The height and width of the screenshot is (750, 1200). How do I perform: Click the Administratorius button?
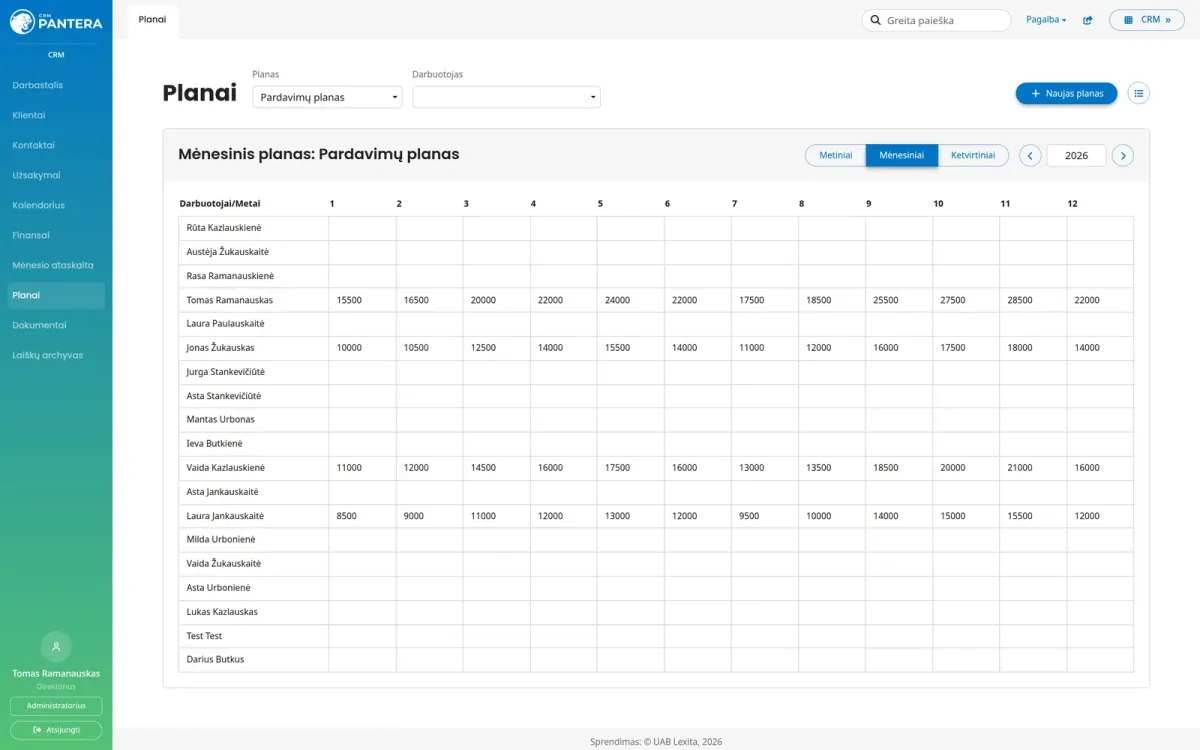(x=56, y=706)
